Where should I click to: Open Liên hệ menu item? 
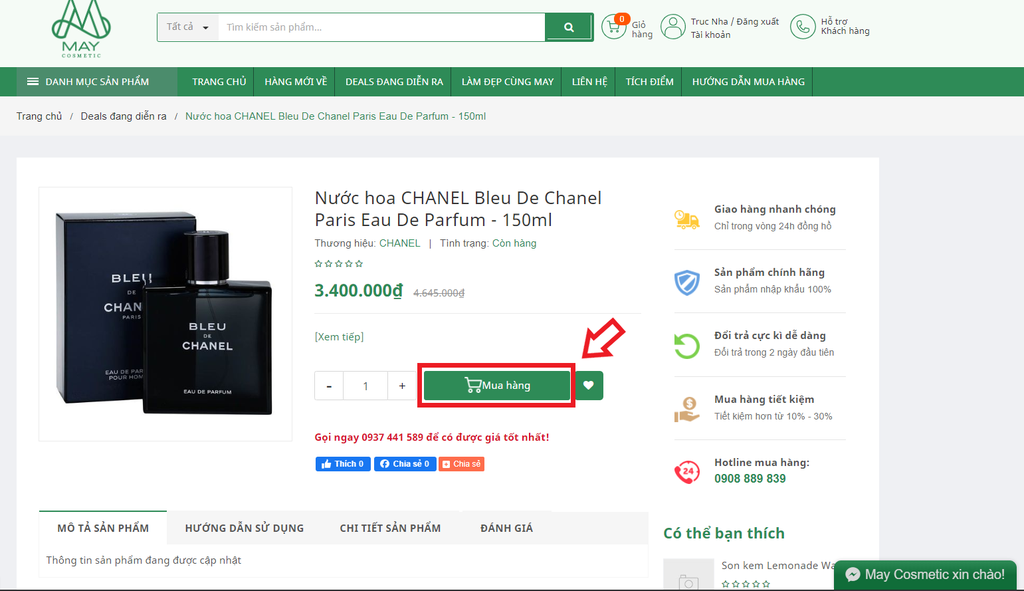pyautogui.click(x=589, y=82)
